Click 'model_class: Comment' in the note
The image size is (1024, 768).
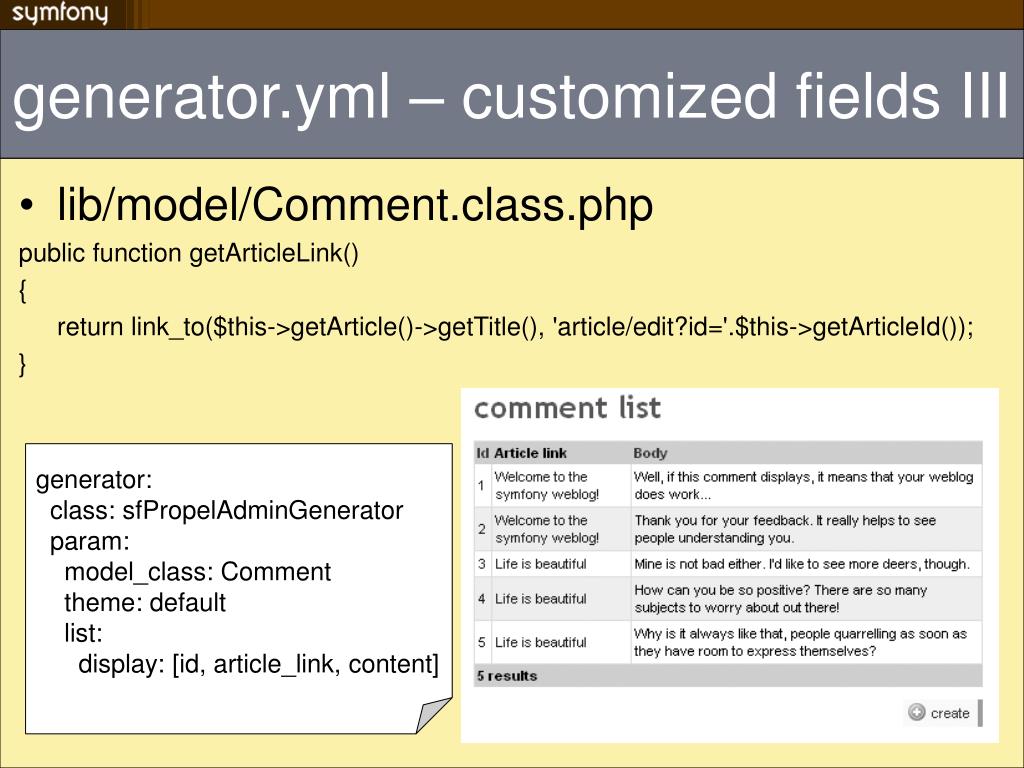pos(198,571)
